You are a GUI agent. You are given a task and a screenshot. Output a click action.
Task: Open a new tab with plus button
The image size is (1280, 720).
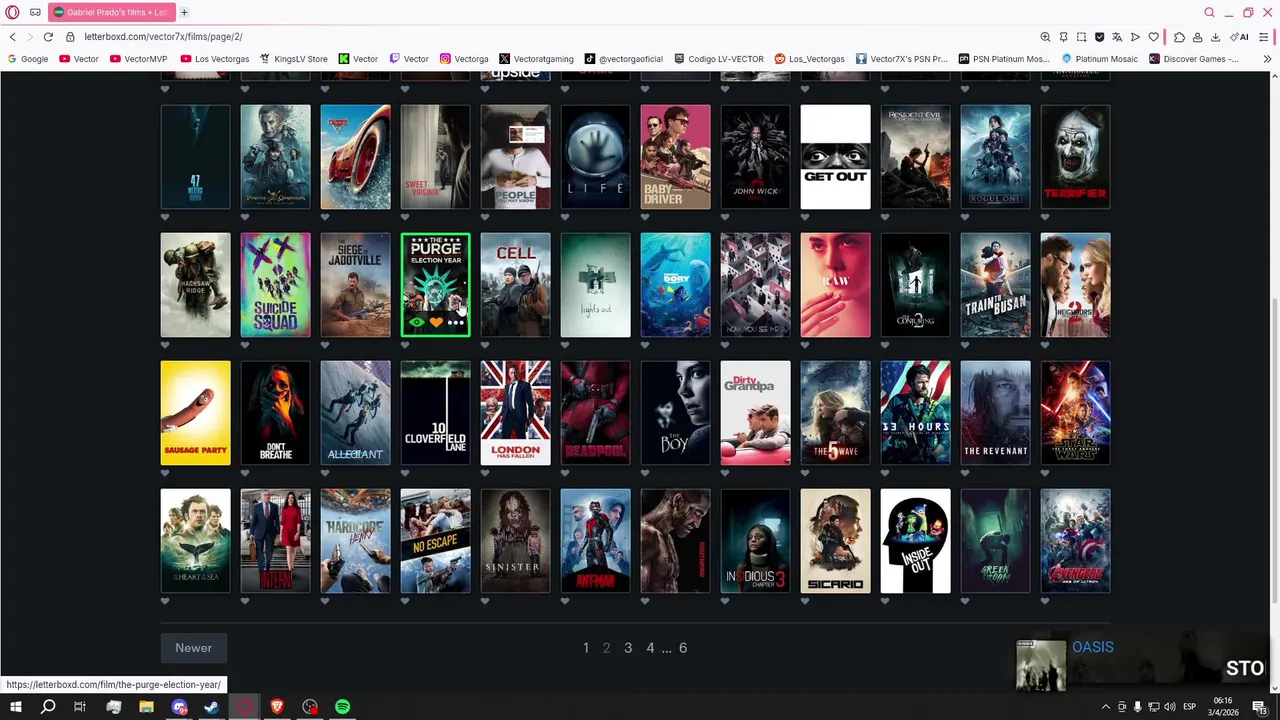point(184,12)
